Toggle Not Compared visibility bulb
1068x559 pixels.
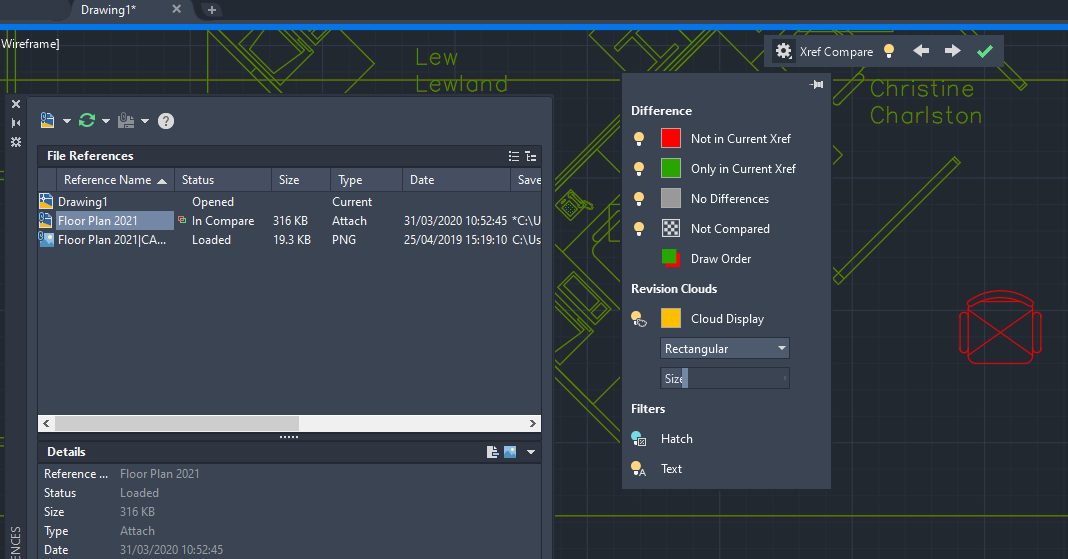[639, 229]
